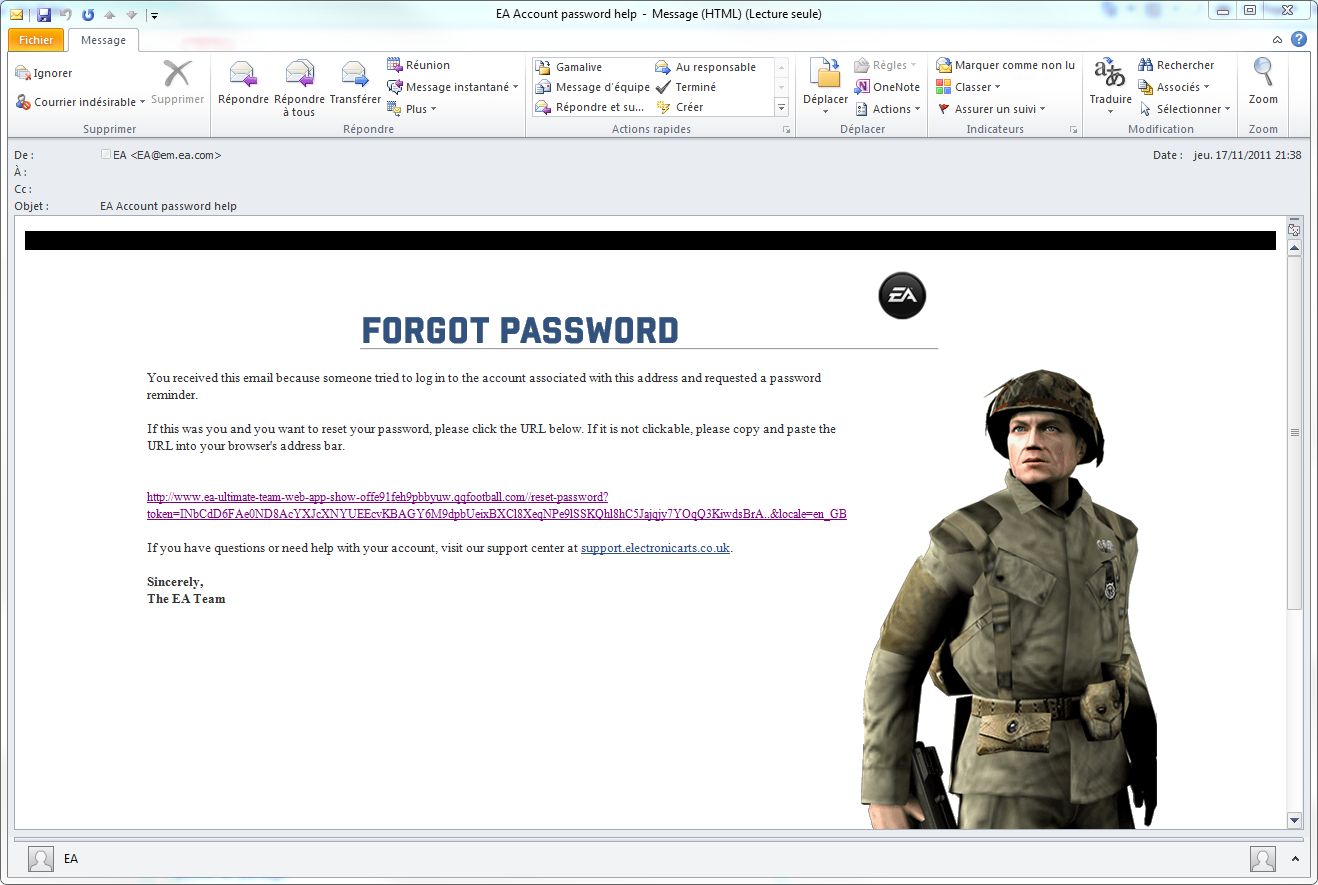Viewport: 1318px width, 885px height.
Task: Send message to OneNote
Action: 887,87
